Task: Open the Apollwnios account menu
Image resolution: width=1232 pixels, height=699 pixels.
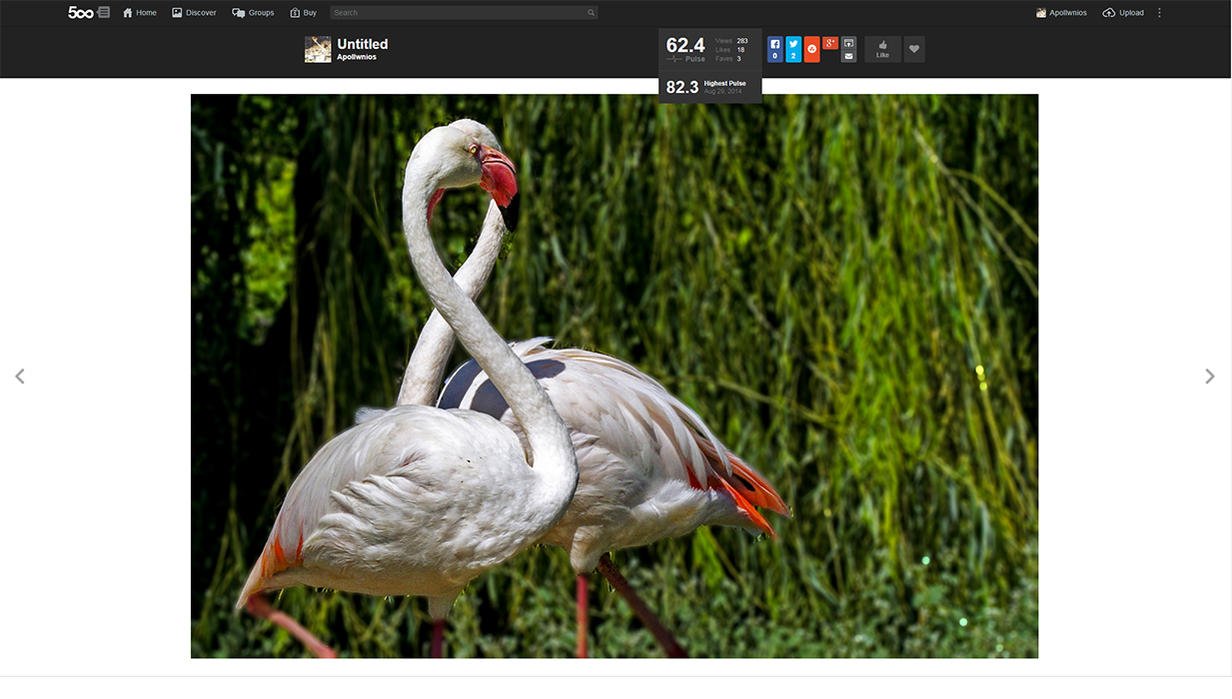Action: [x=1062, y=13]
